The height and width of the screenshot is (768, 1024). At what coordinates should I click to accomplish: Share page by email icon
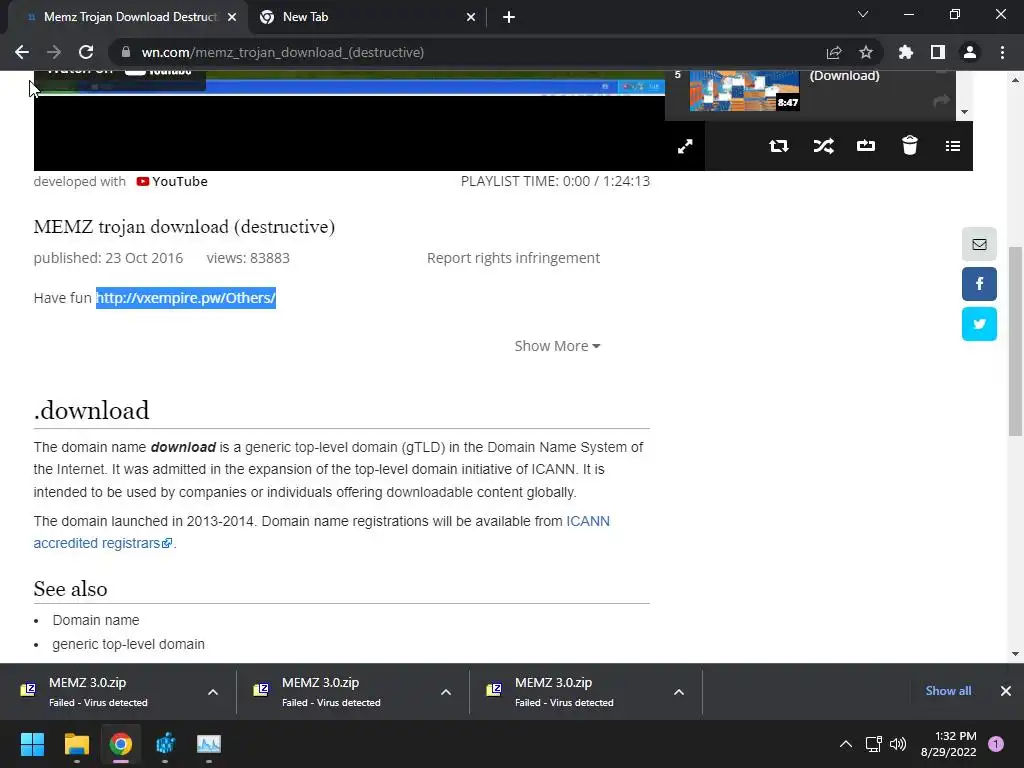979,244
